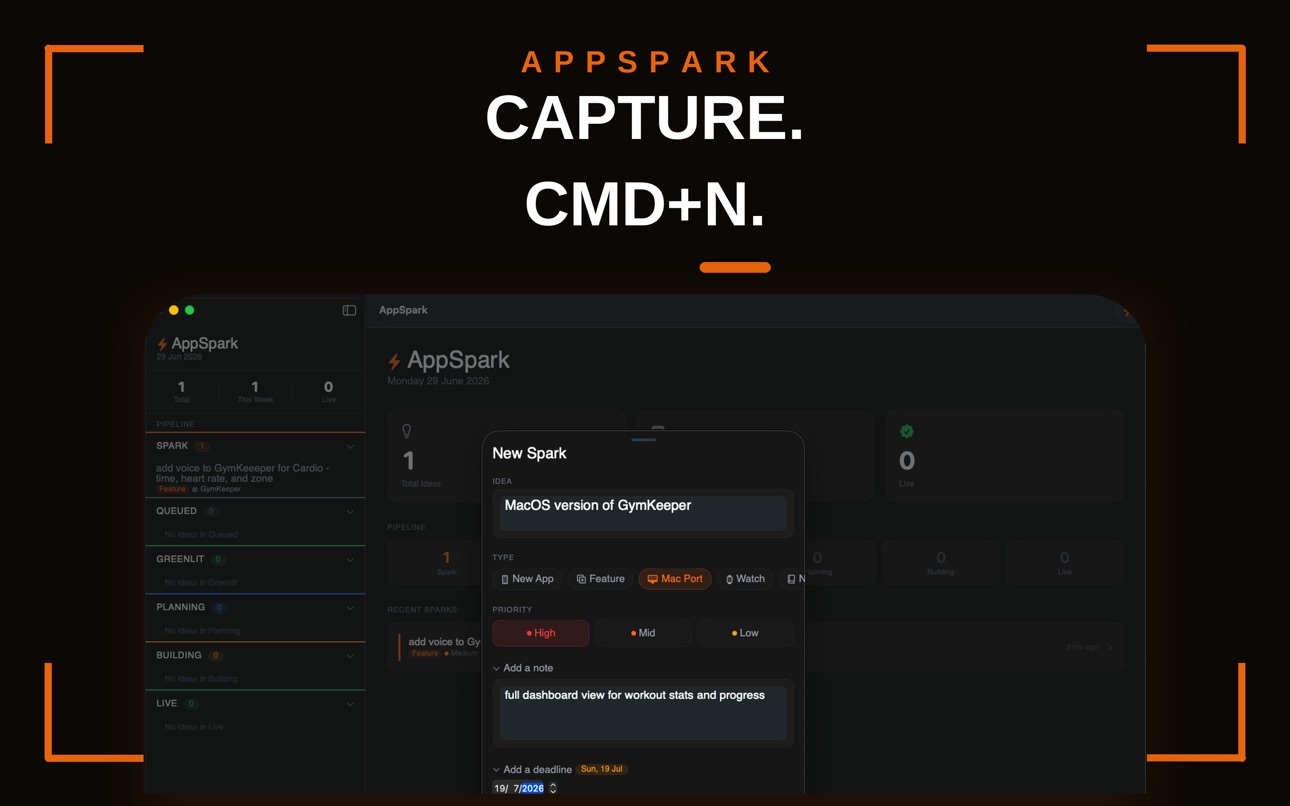The width and height of the screenshot is (1290, 806).
Task: Collapse the Add a note section
Action: pyautogui.click(x=496, y=668)
